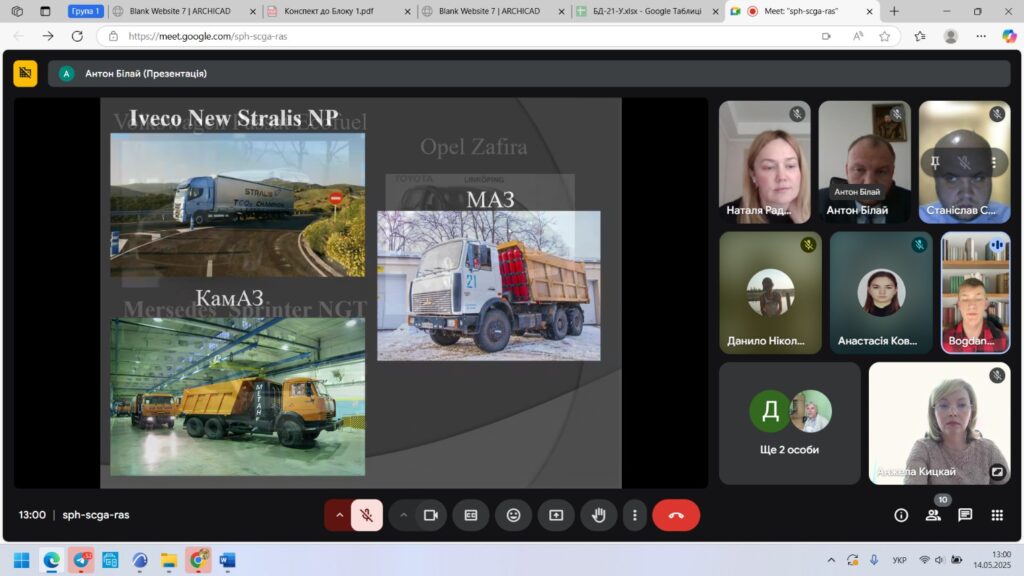Select Наталя Рад... participant video tile
The image size is (1024, 576).
[765, 161]
